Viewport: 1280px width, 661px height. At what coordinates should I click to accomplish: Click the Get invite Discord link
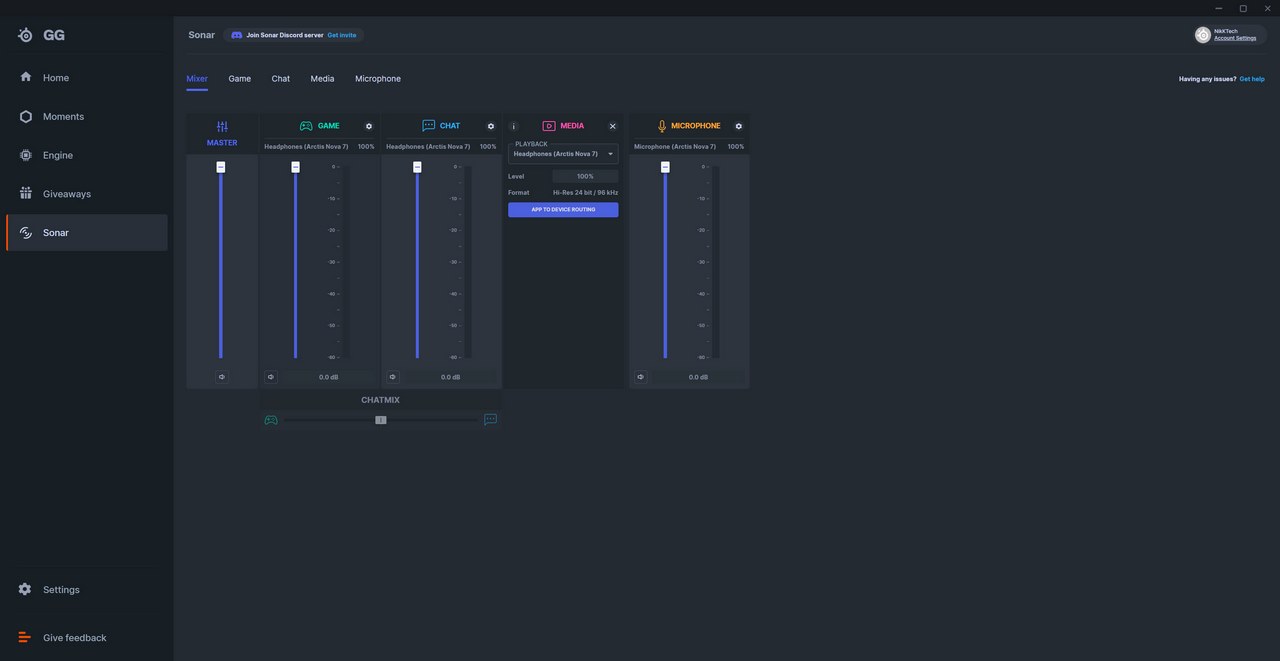(x=342, y=35)
